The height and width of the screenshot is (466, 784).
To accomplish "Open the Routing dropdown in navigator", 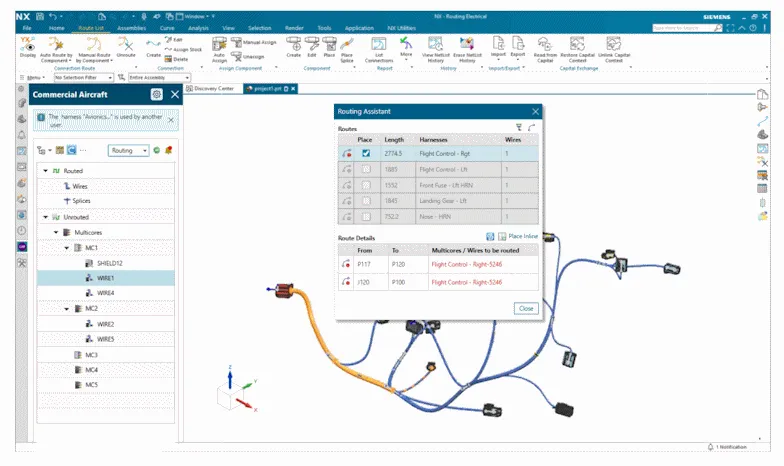I will tap(129, 150).
